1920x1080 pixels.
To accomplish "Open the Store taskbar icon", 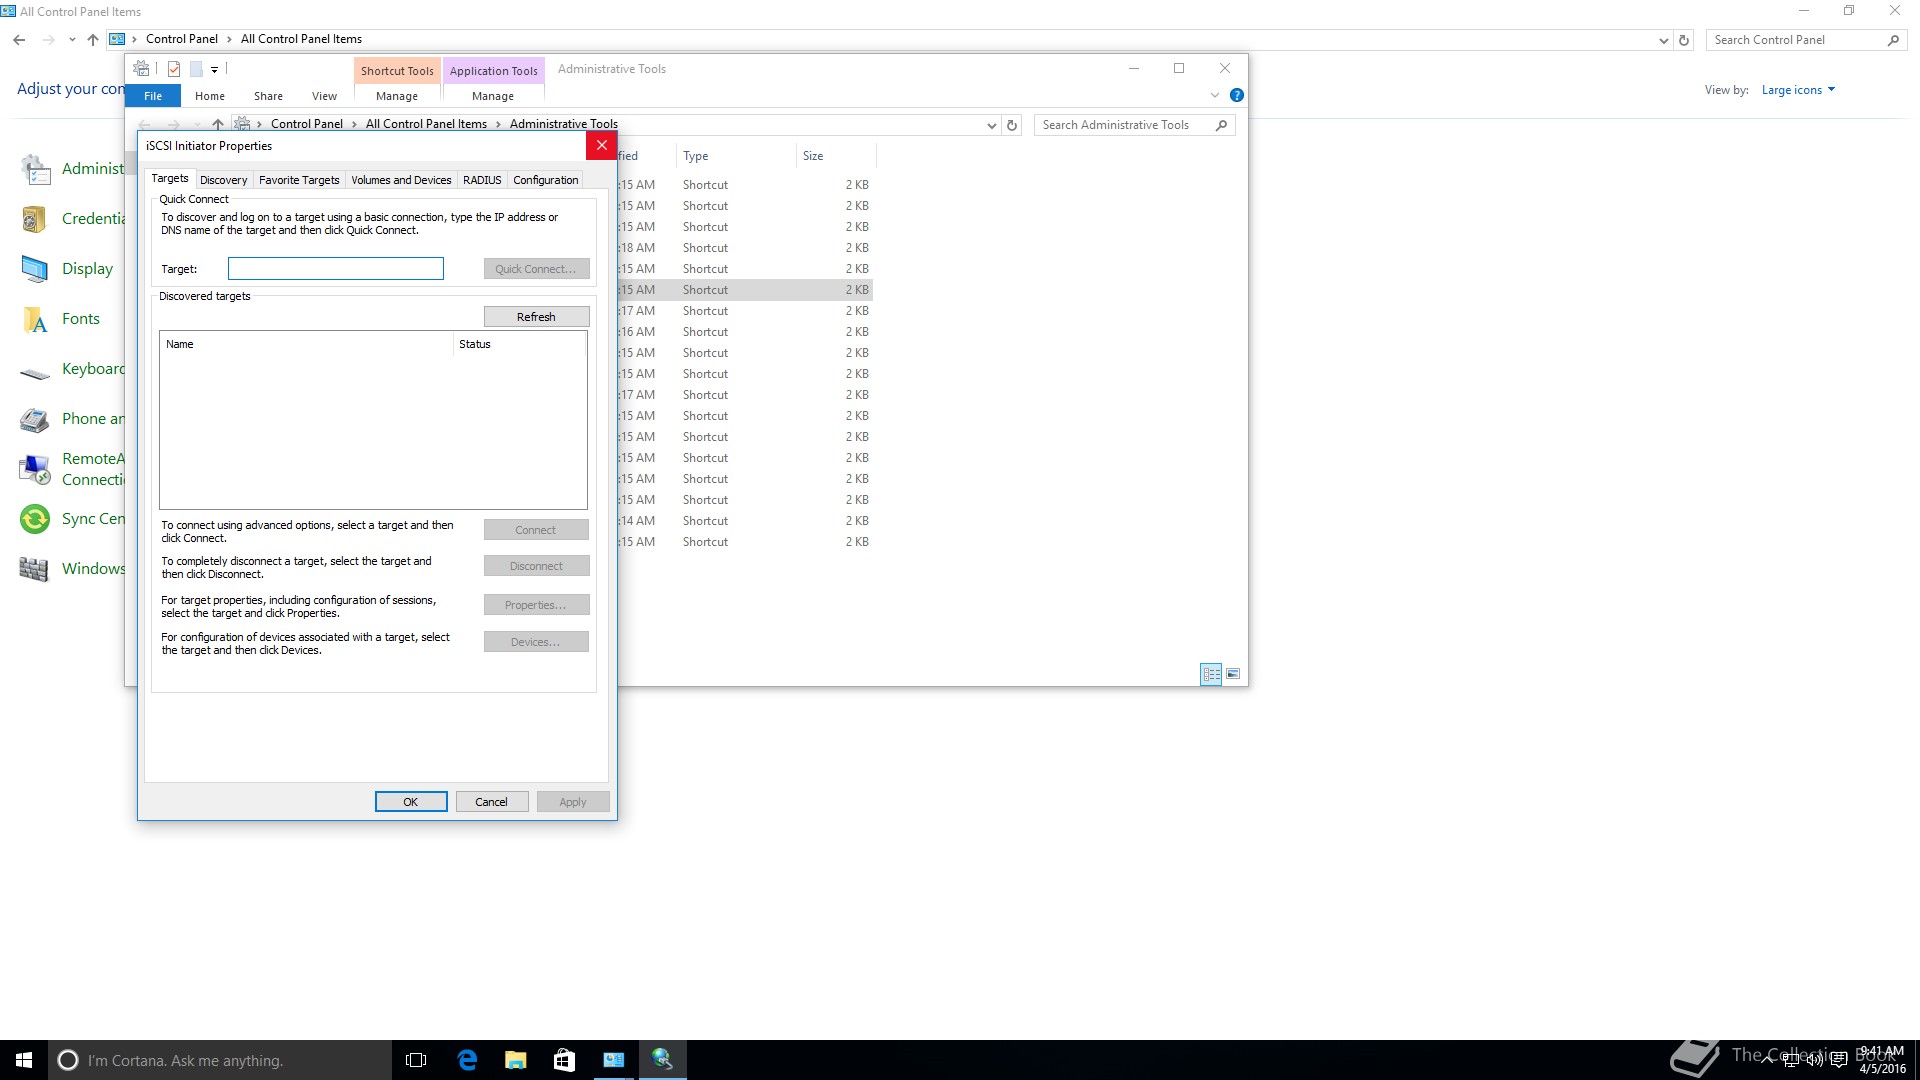I will (564, 1060).
